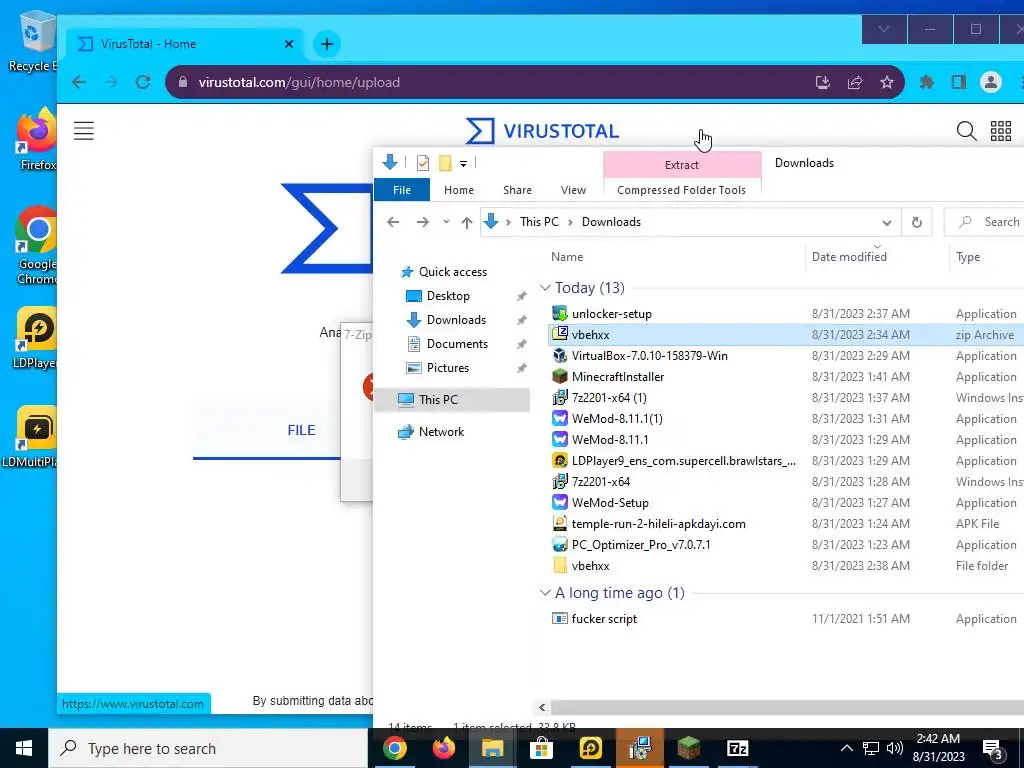Open Customize Quick Access Toolbar dropdown
Screen dimensions: 1024x768
click(463, 163)
